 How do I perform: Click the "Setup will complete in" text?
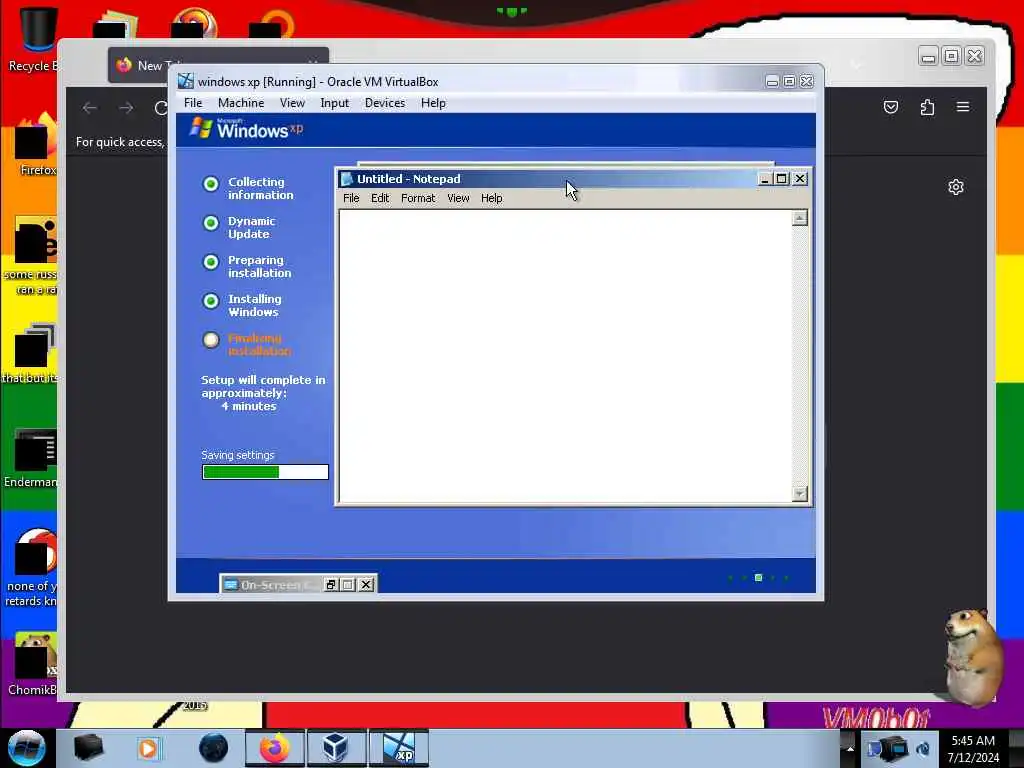click(263, 380)
